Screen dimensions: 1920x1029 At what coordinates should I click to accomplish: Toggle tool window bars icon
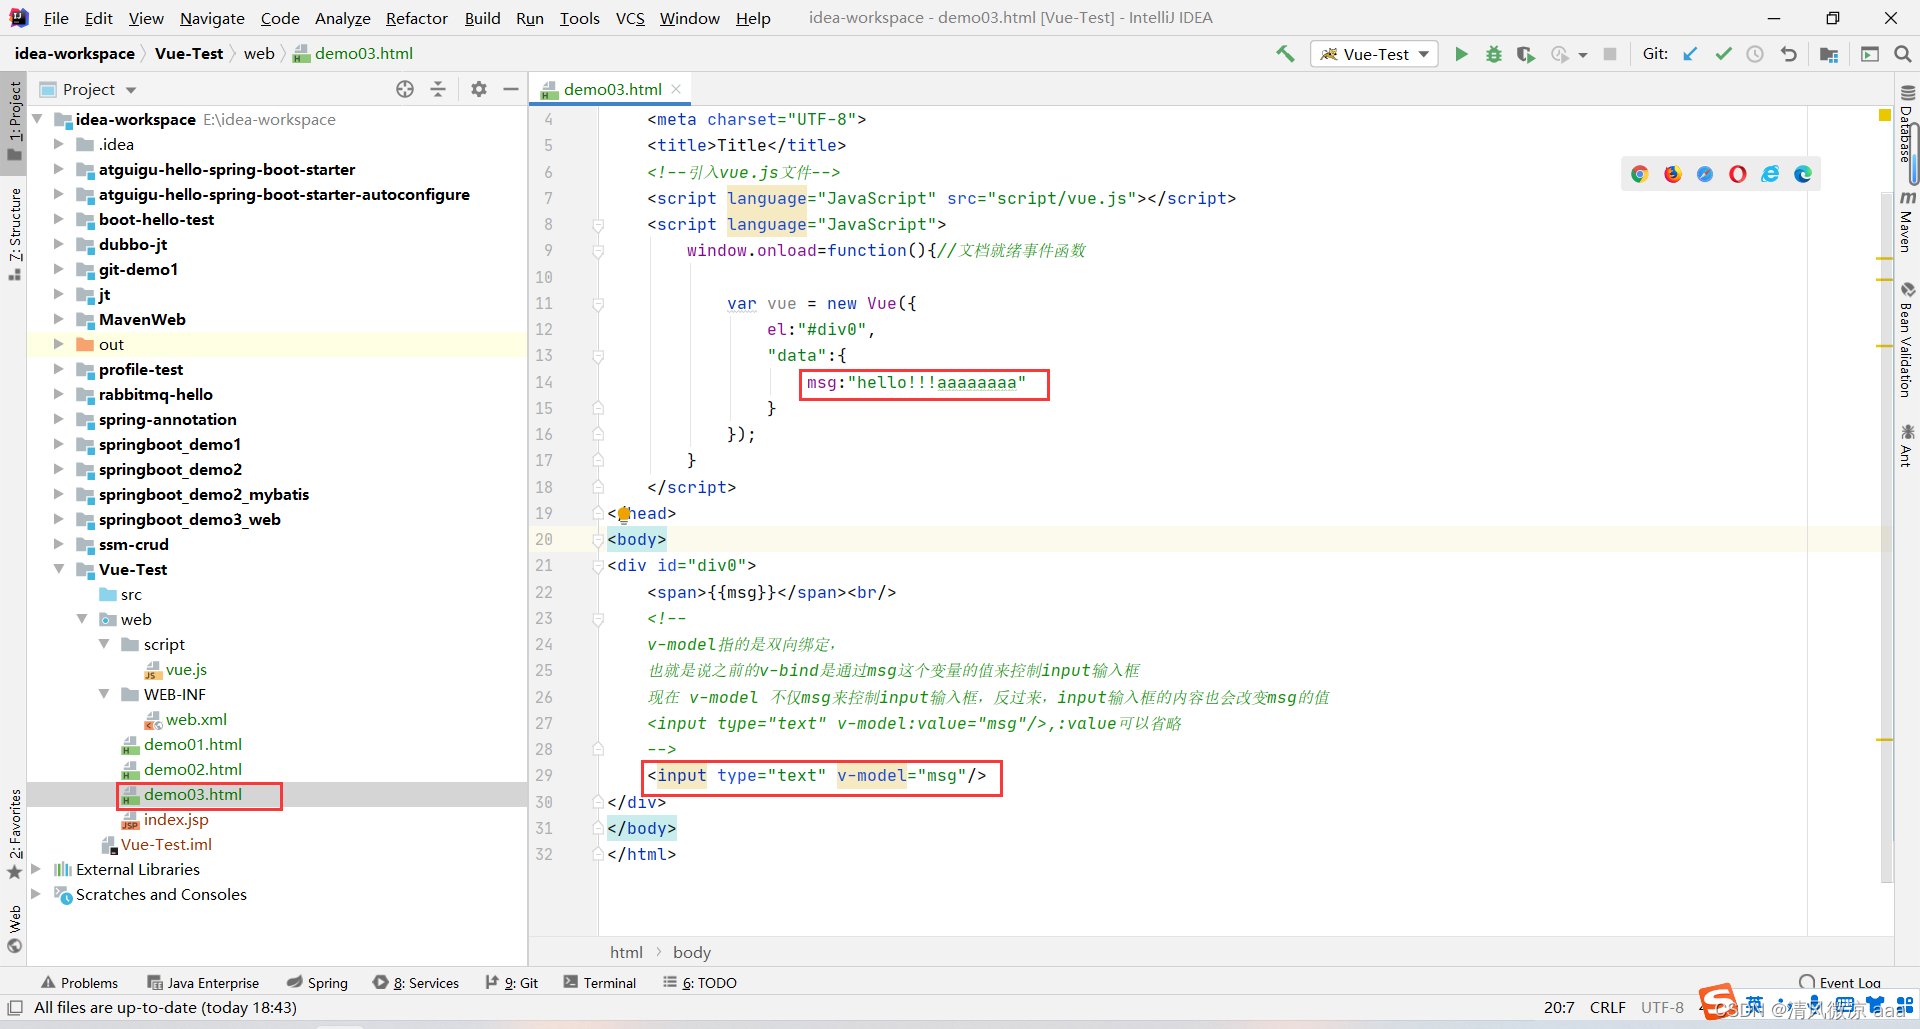click(x=15, y=1008)
